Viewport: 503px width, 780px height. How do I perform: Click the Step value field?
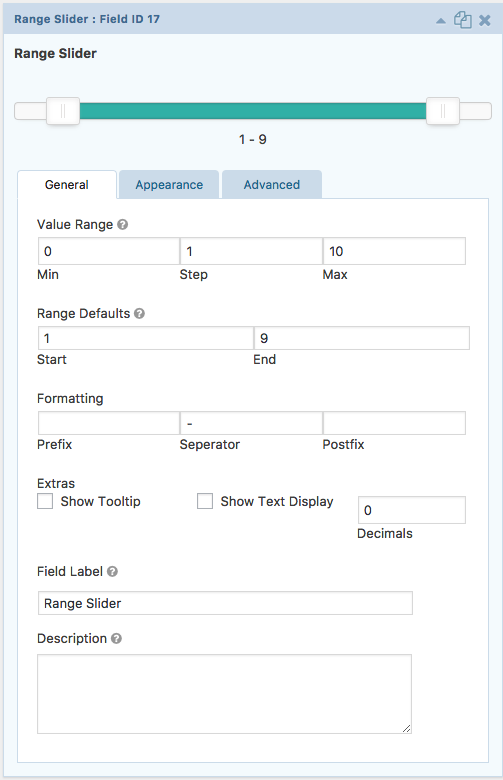(251, 251)
